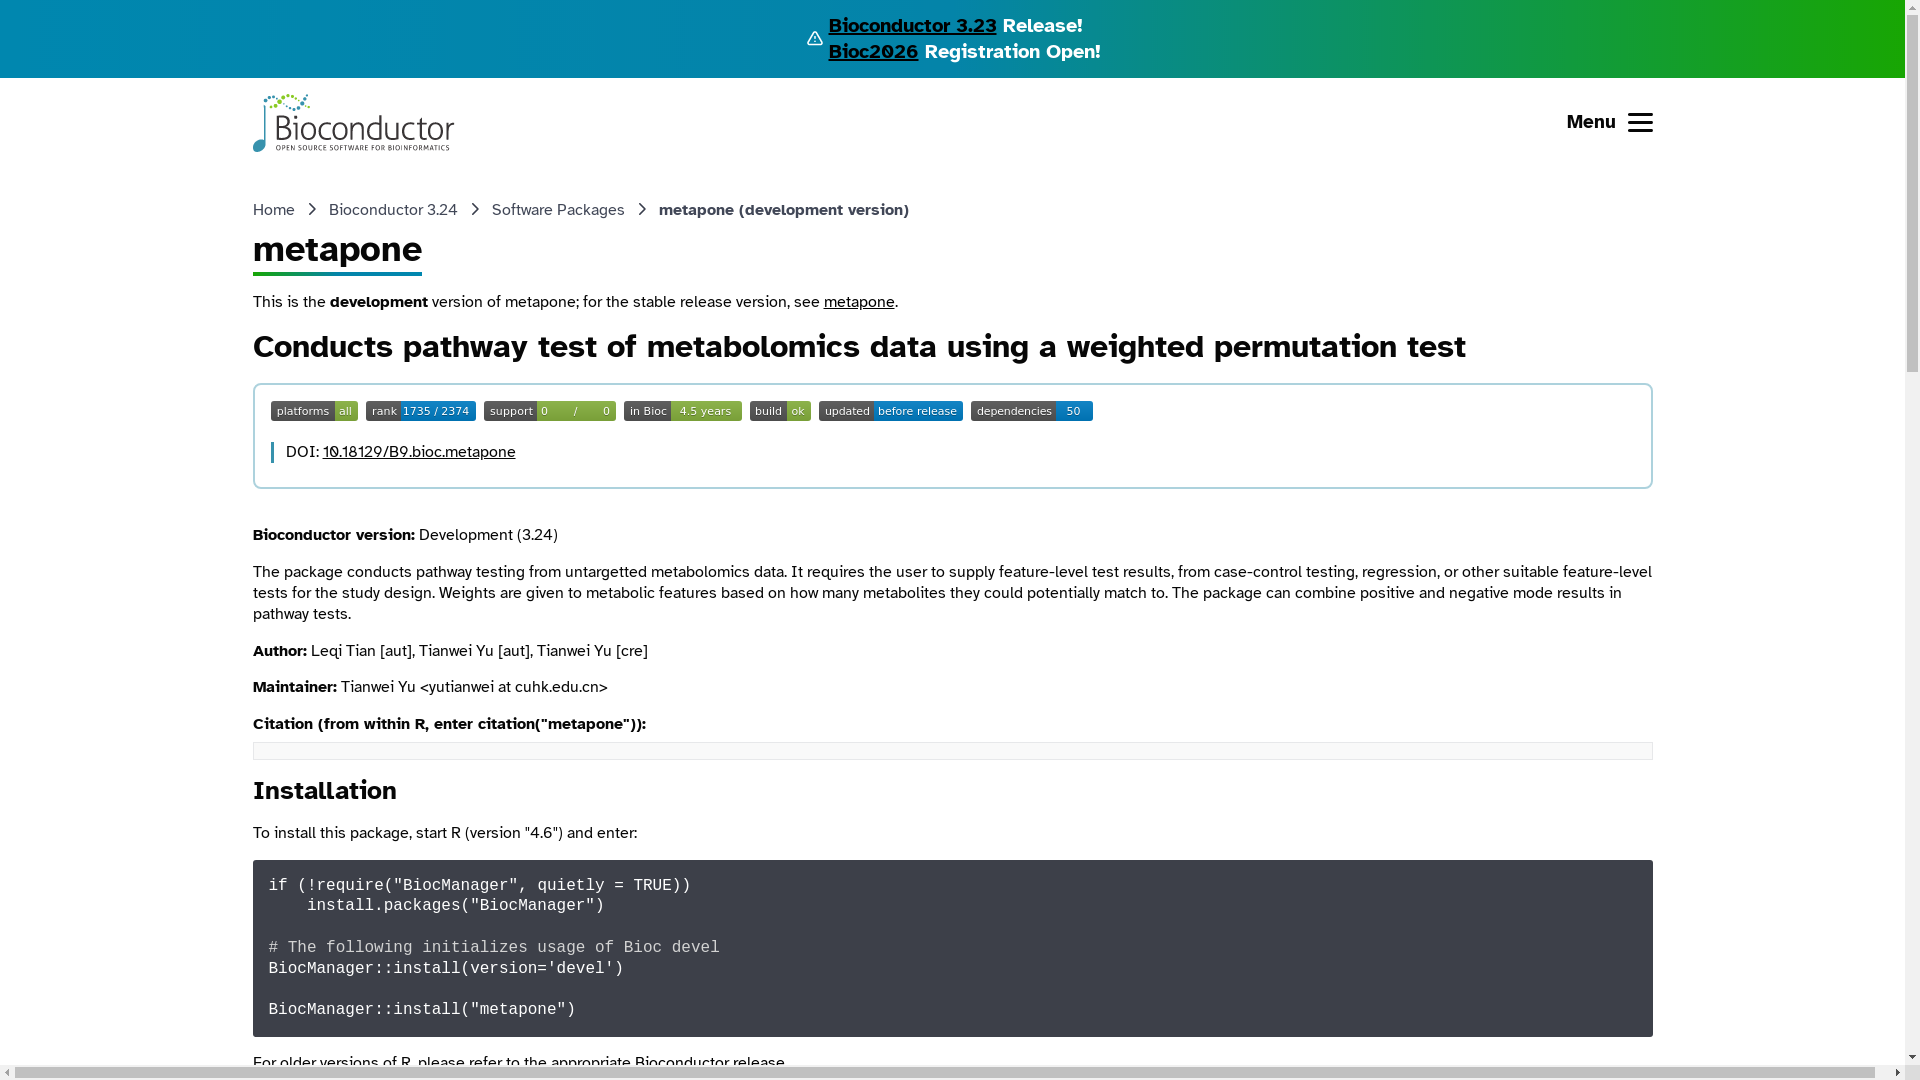Image resolution: width=1920 pixels, height=1080 pixels.
Task: Open the stable release metapone link
Action: [x=859, y=302]
